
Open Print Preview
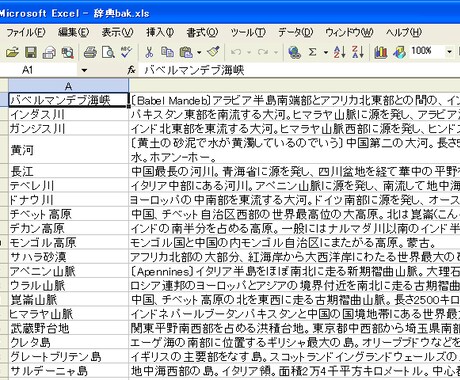[x=108, y=52]
